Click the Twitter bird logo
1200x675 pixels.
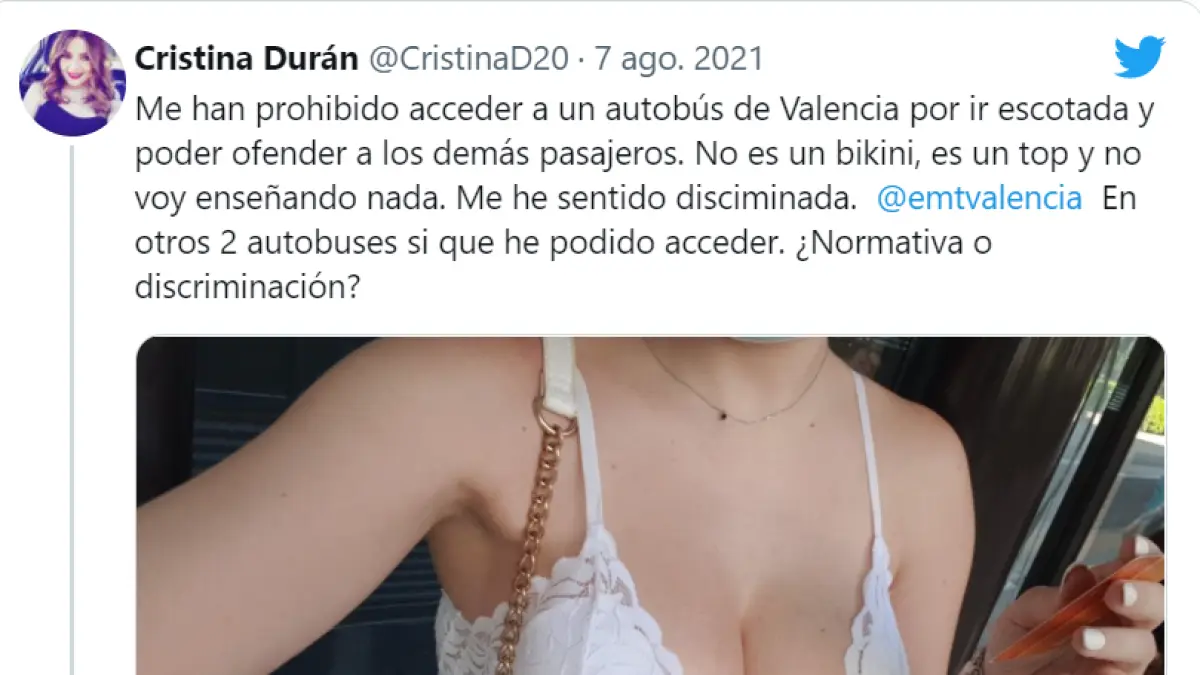[x=1140, y=57]
